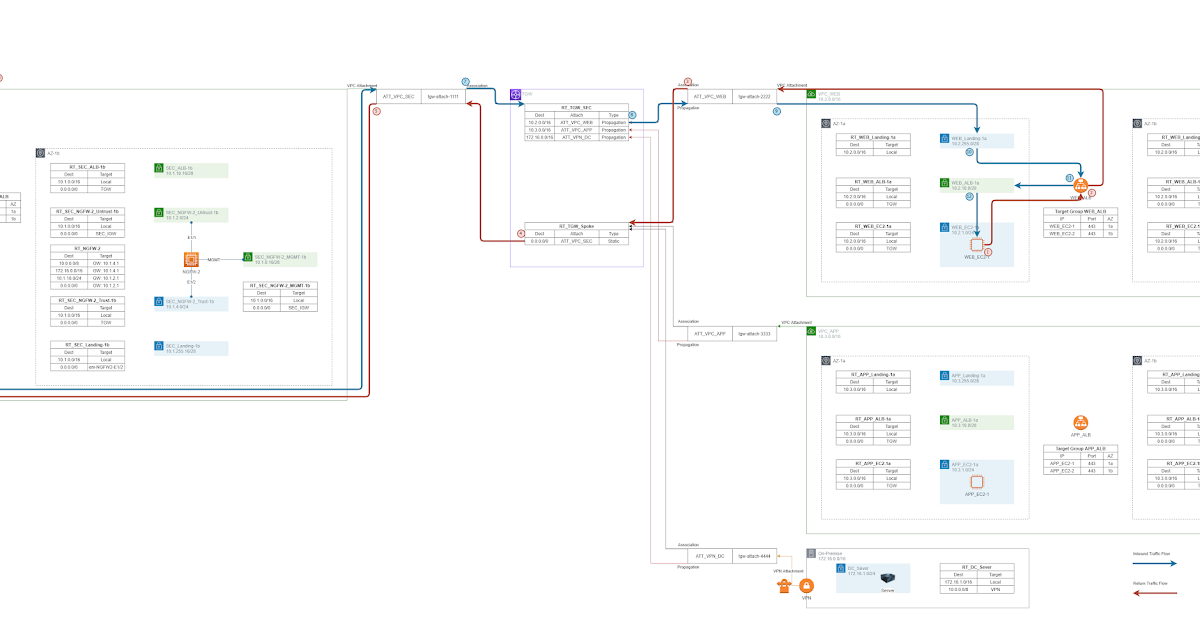Click the AZ-1a availability zone icon
Image resolution: width=1200 pixels, height=630 pixels.
click(824, 124)
